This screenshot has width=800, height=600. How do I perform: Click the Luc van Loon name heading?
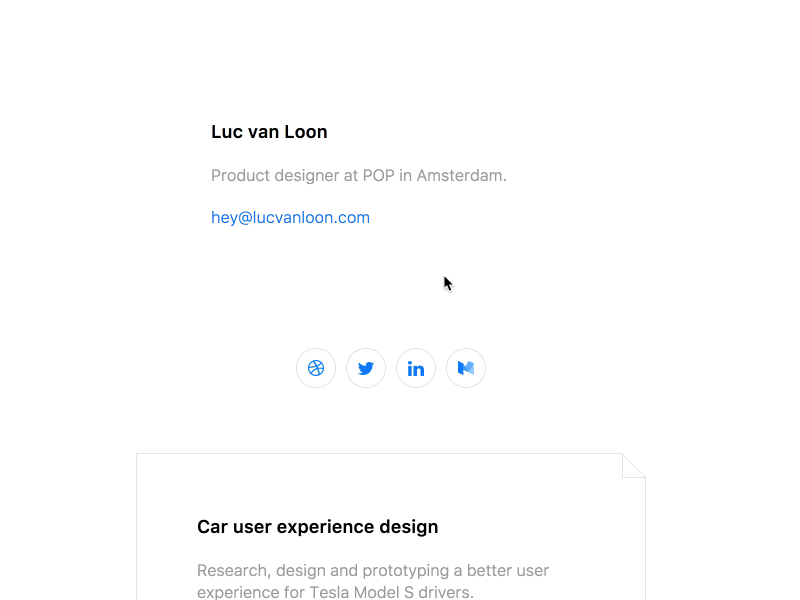[269, 131]
